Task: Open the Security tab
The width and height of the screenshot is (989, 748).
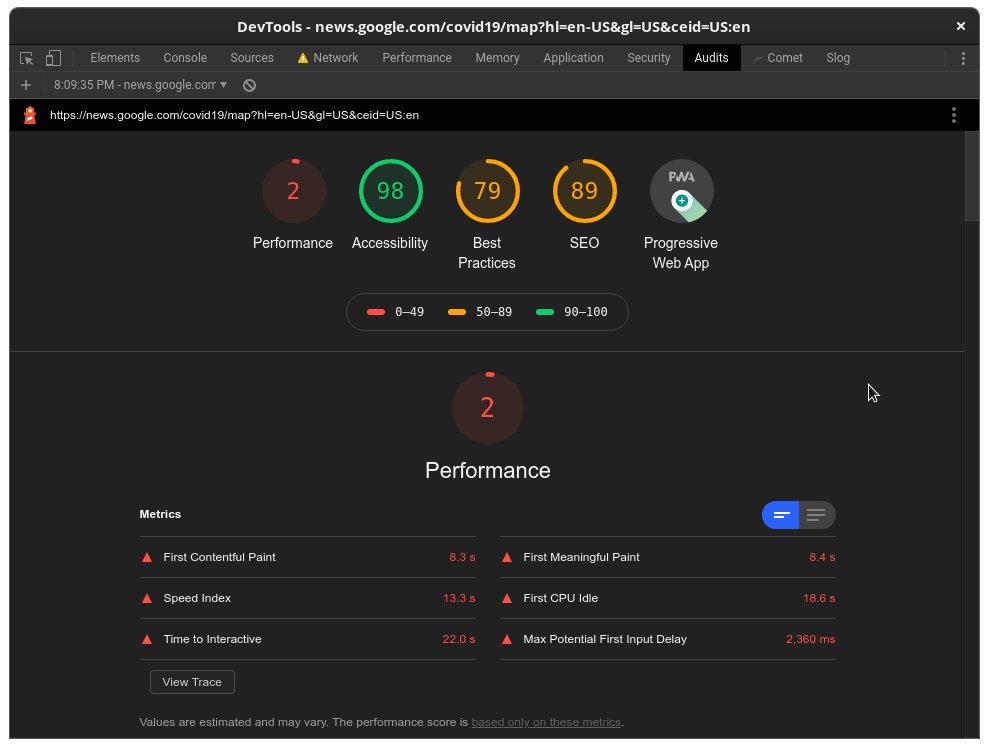Action: pos(648,58)
